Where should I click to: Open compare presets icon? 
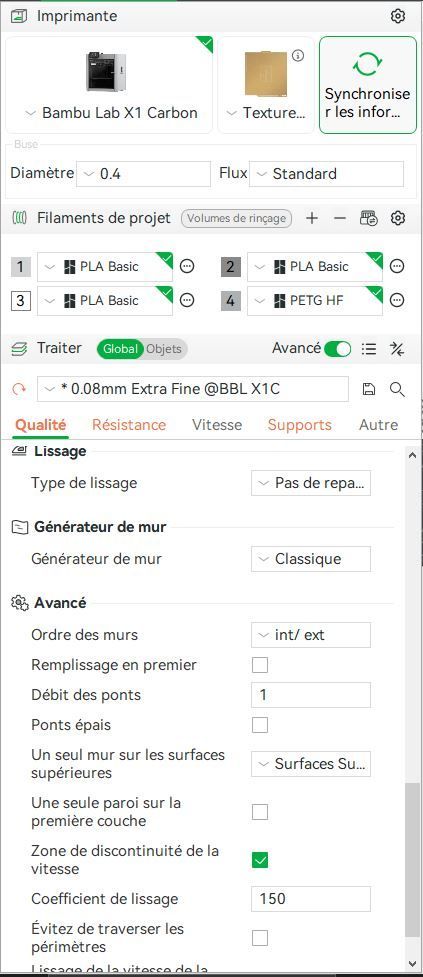point(397,348)
